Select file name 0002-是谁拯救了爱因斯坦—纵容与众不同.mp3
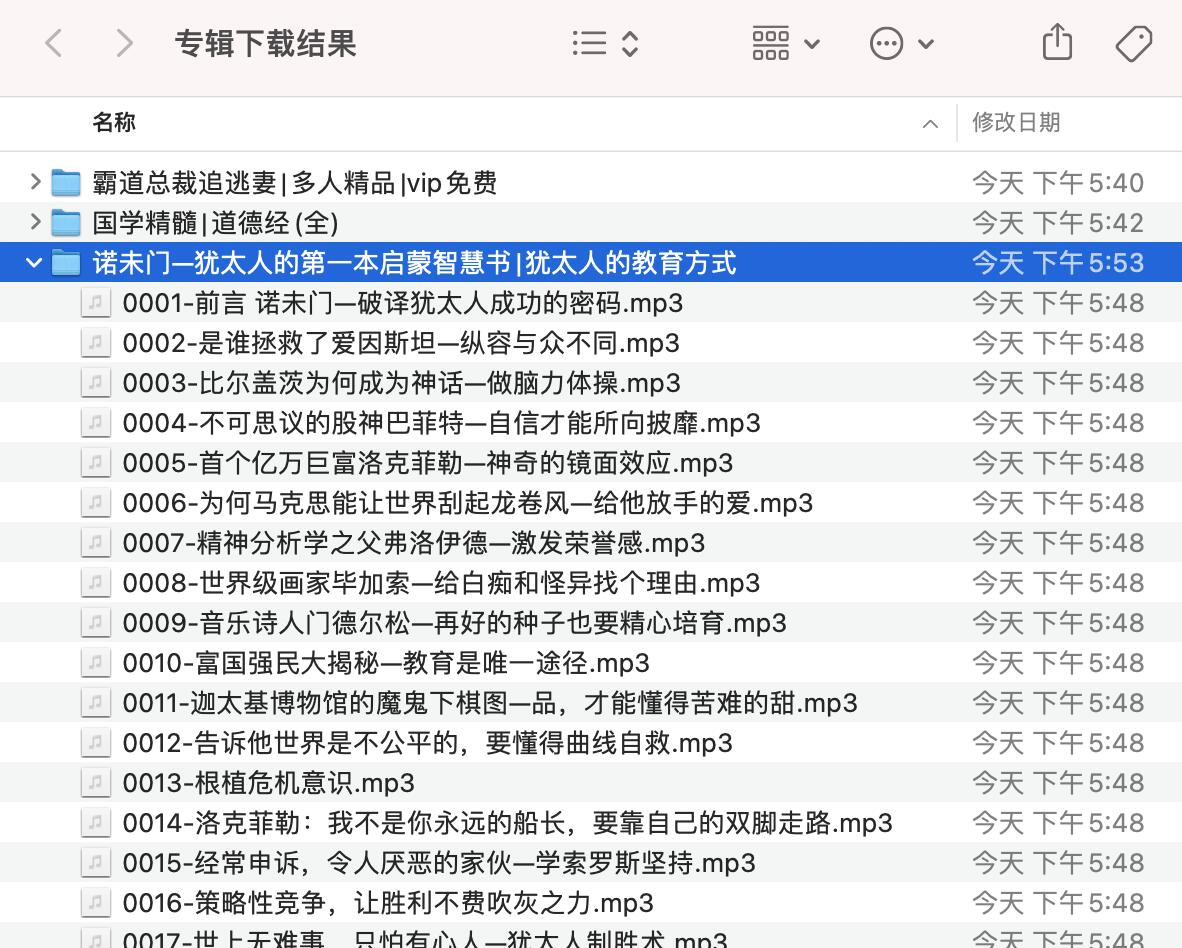The width and height of the screenshot is (1182, 948). 401,343
